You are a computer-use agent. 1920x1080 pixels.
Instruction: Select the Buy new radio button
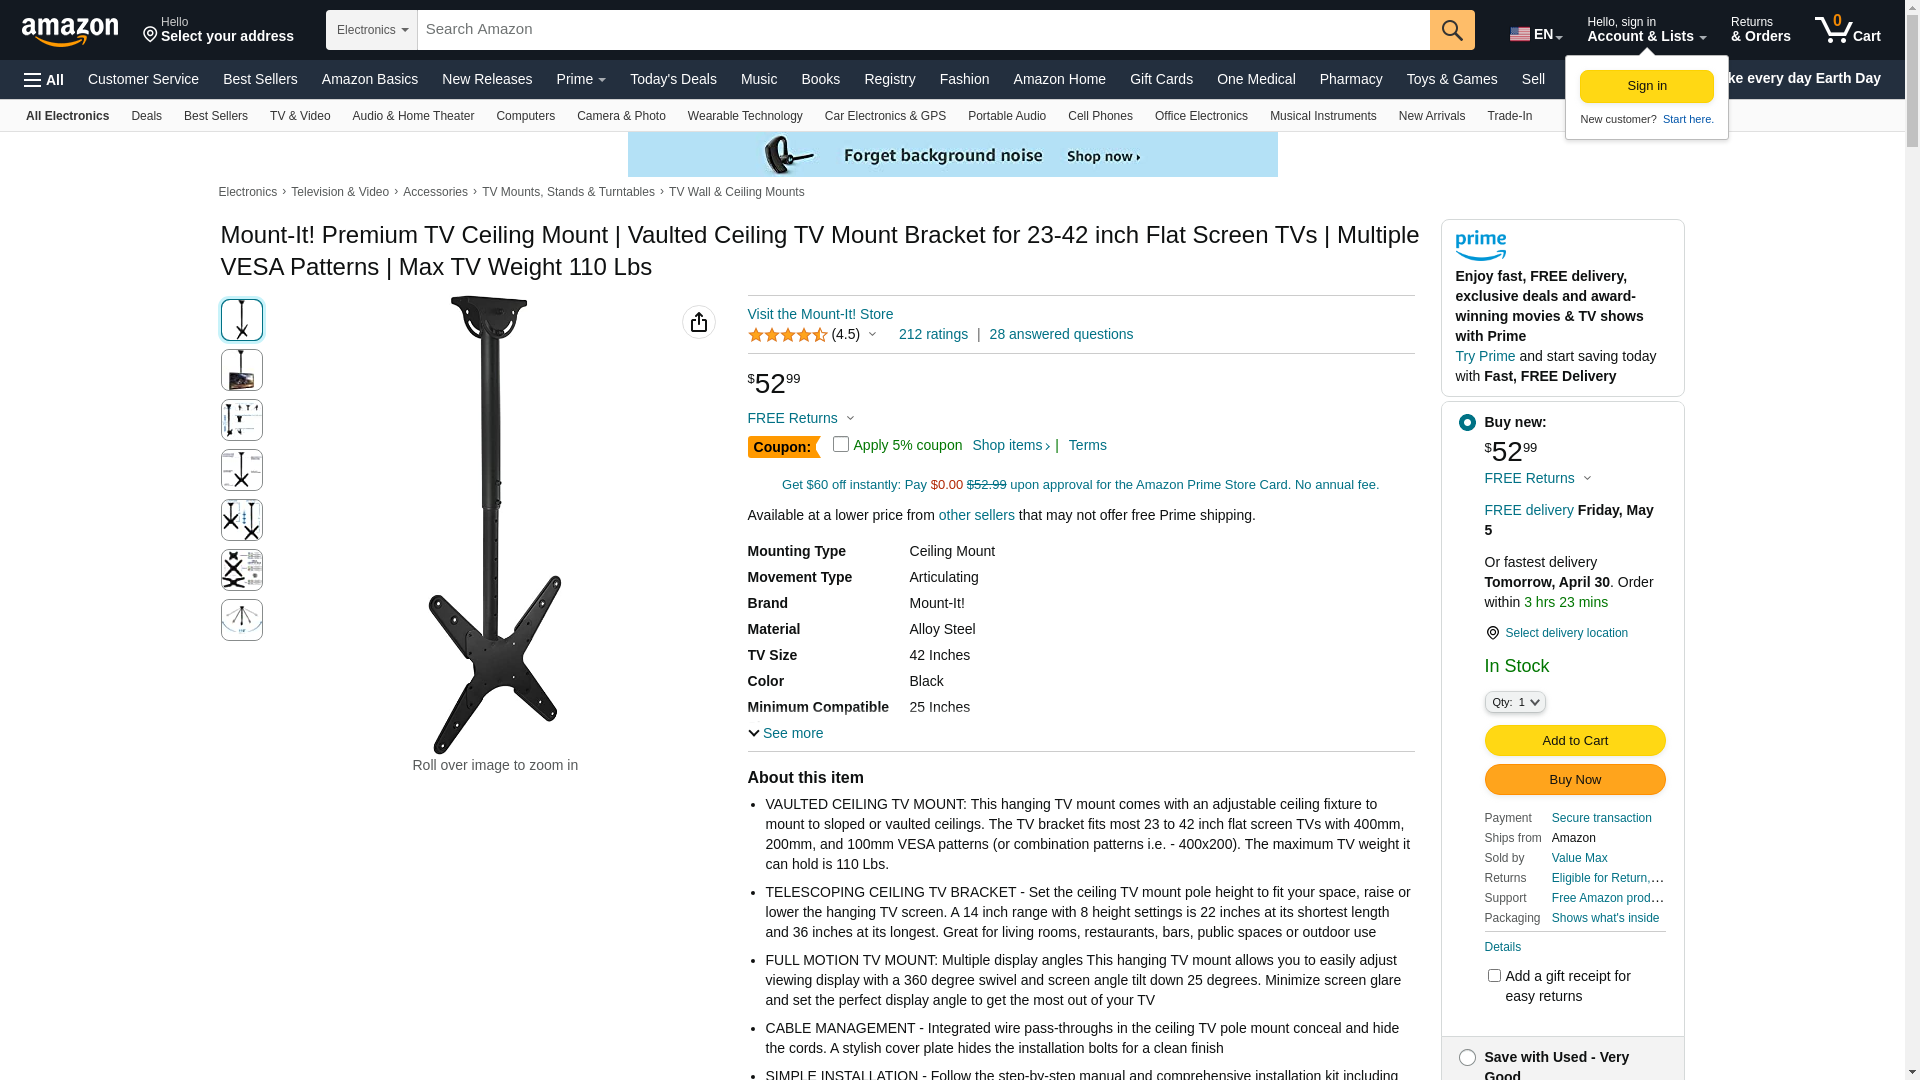tap(1467, 422)
